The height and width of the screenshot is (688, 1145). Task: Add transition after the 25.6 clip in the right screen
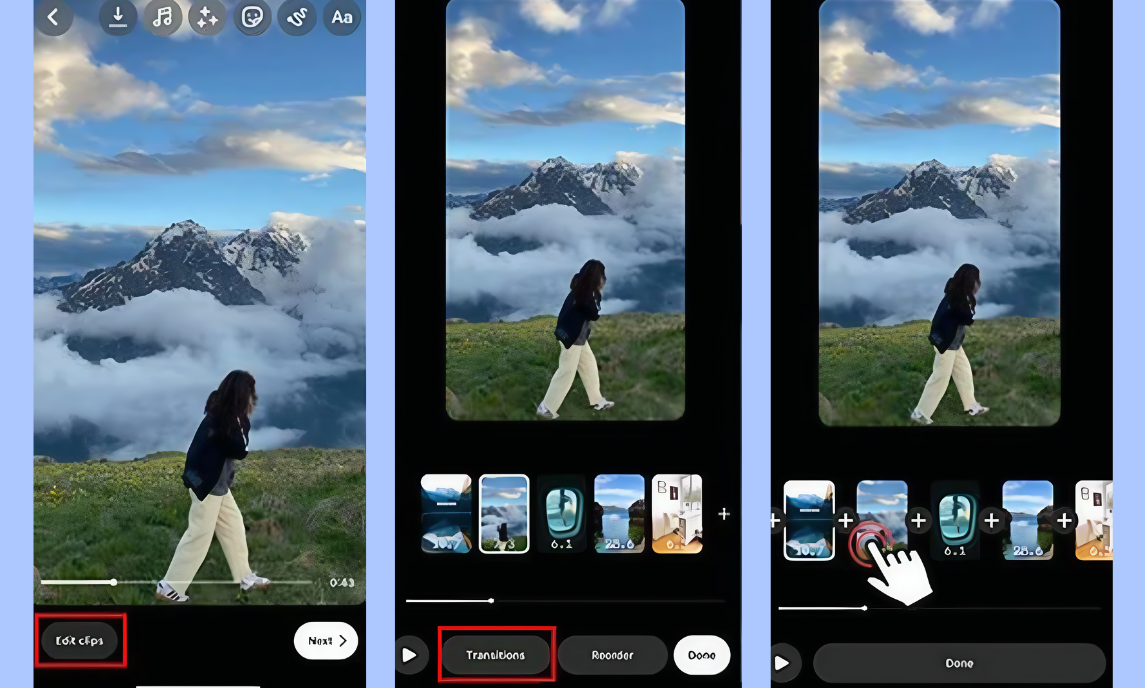coord(1065,521)
